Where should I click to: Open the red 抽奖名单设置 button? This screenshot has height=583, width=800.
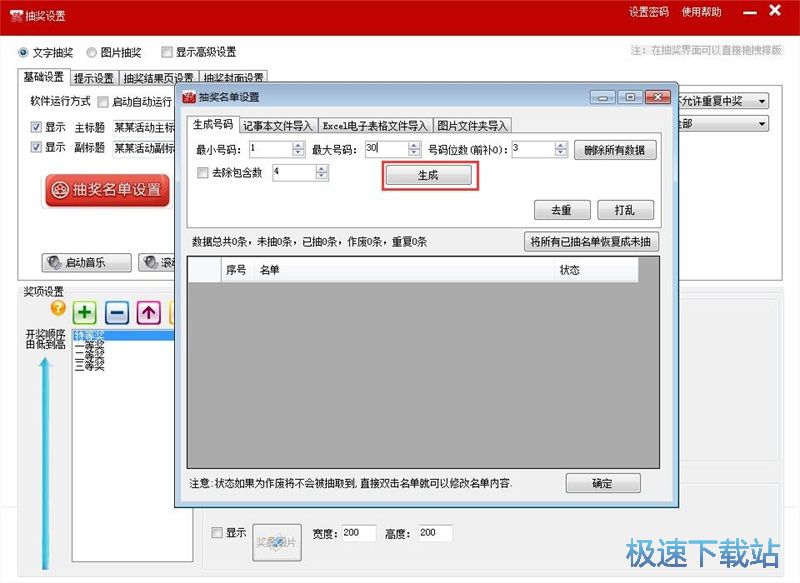[107, 190]
